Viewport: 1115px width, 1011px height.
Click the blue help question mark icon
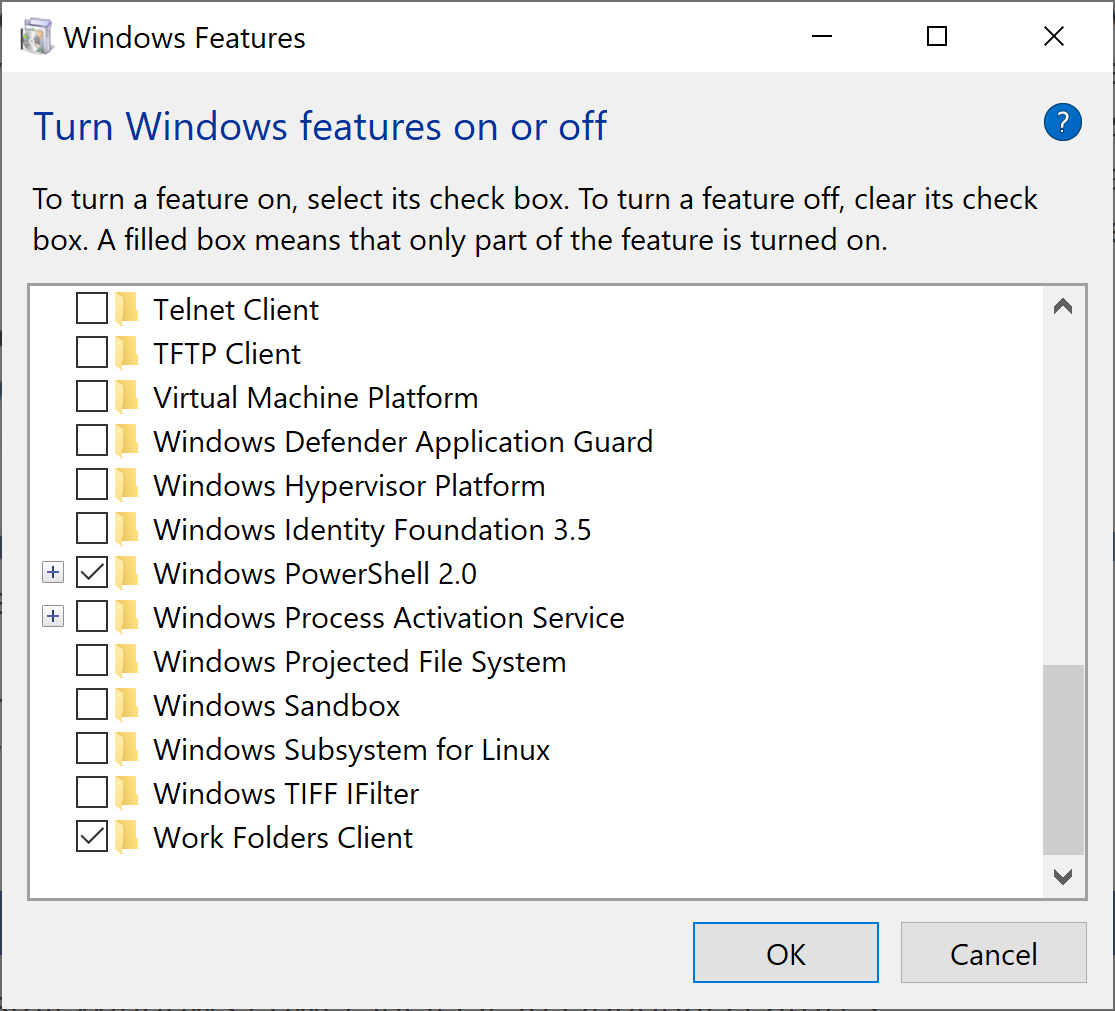click(x=1062, y=123)
